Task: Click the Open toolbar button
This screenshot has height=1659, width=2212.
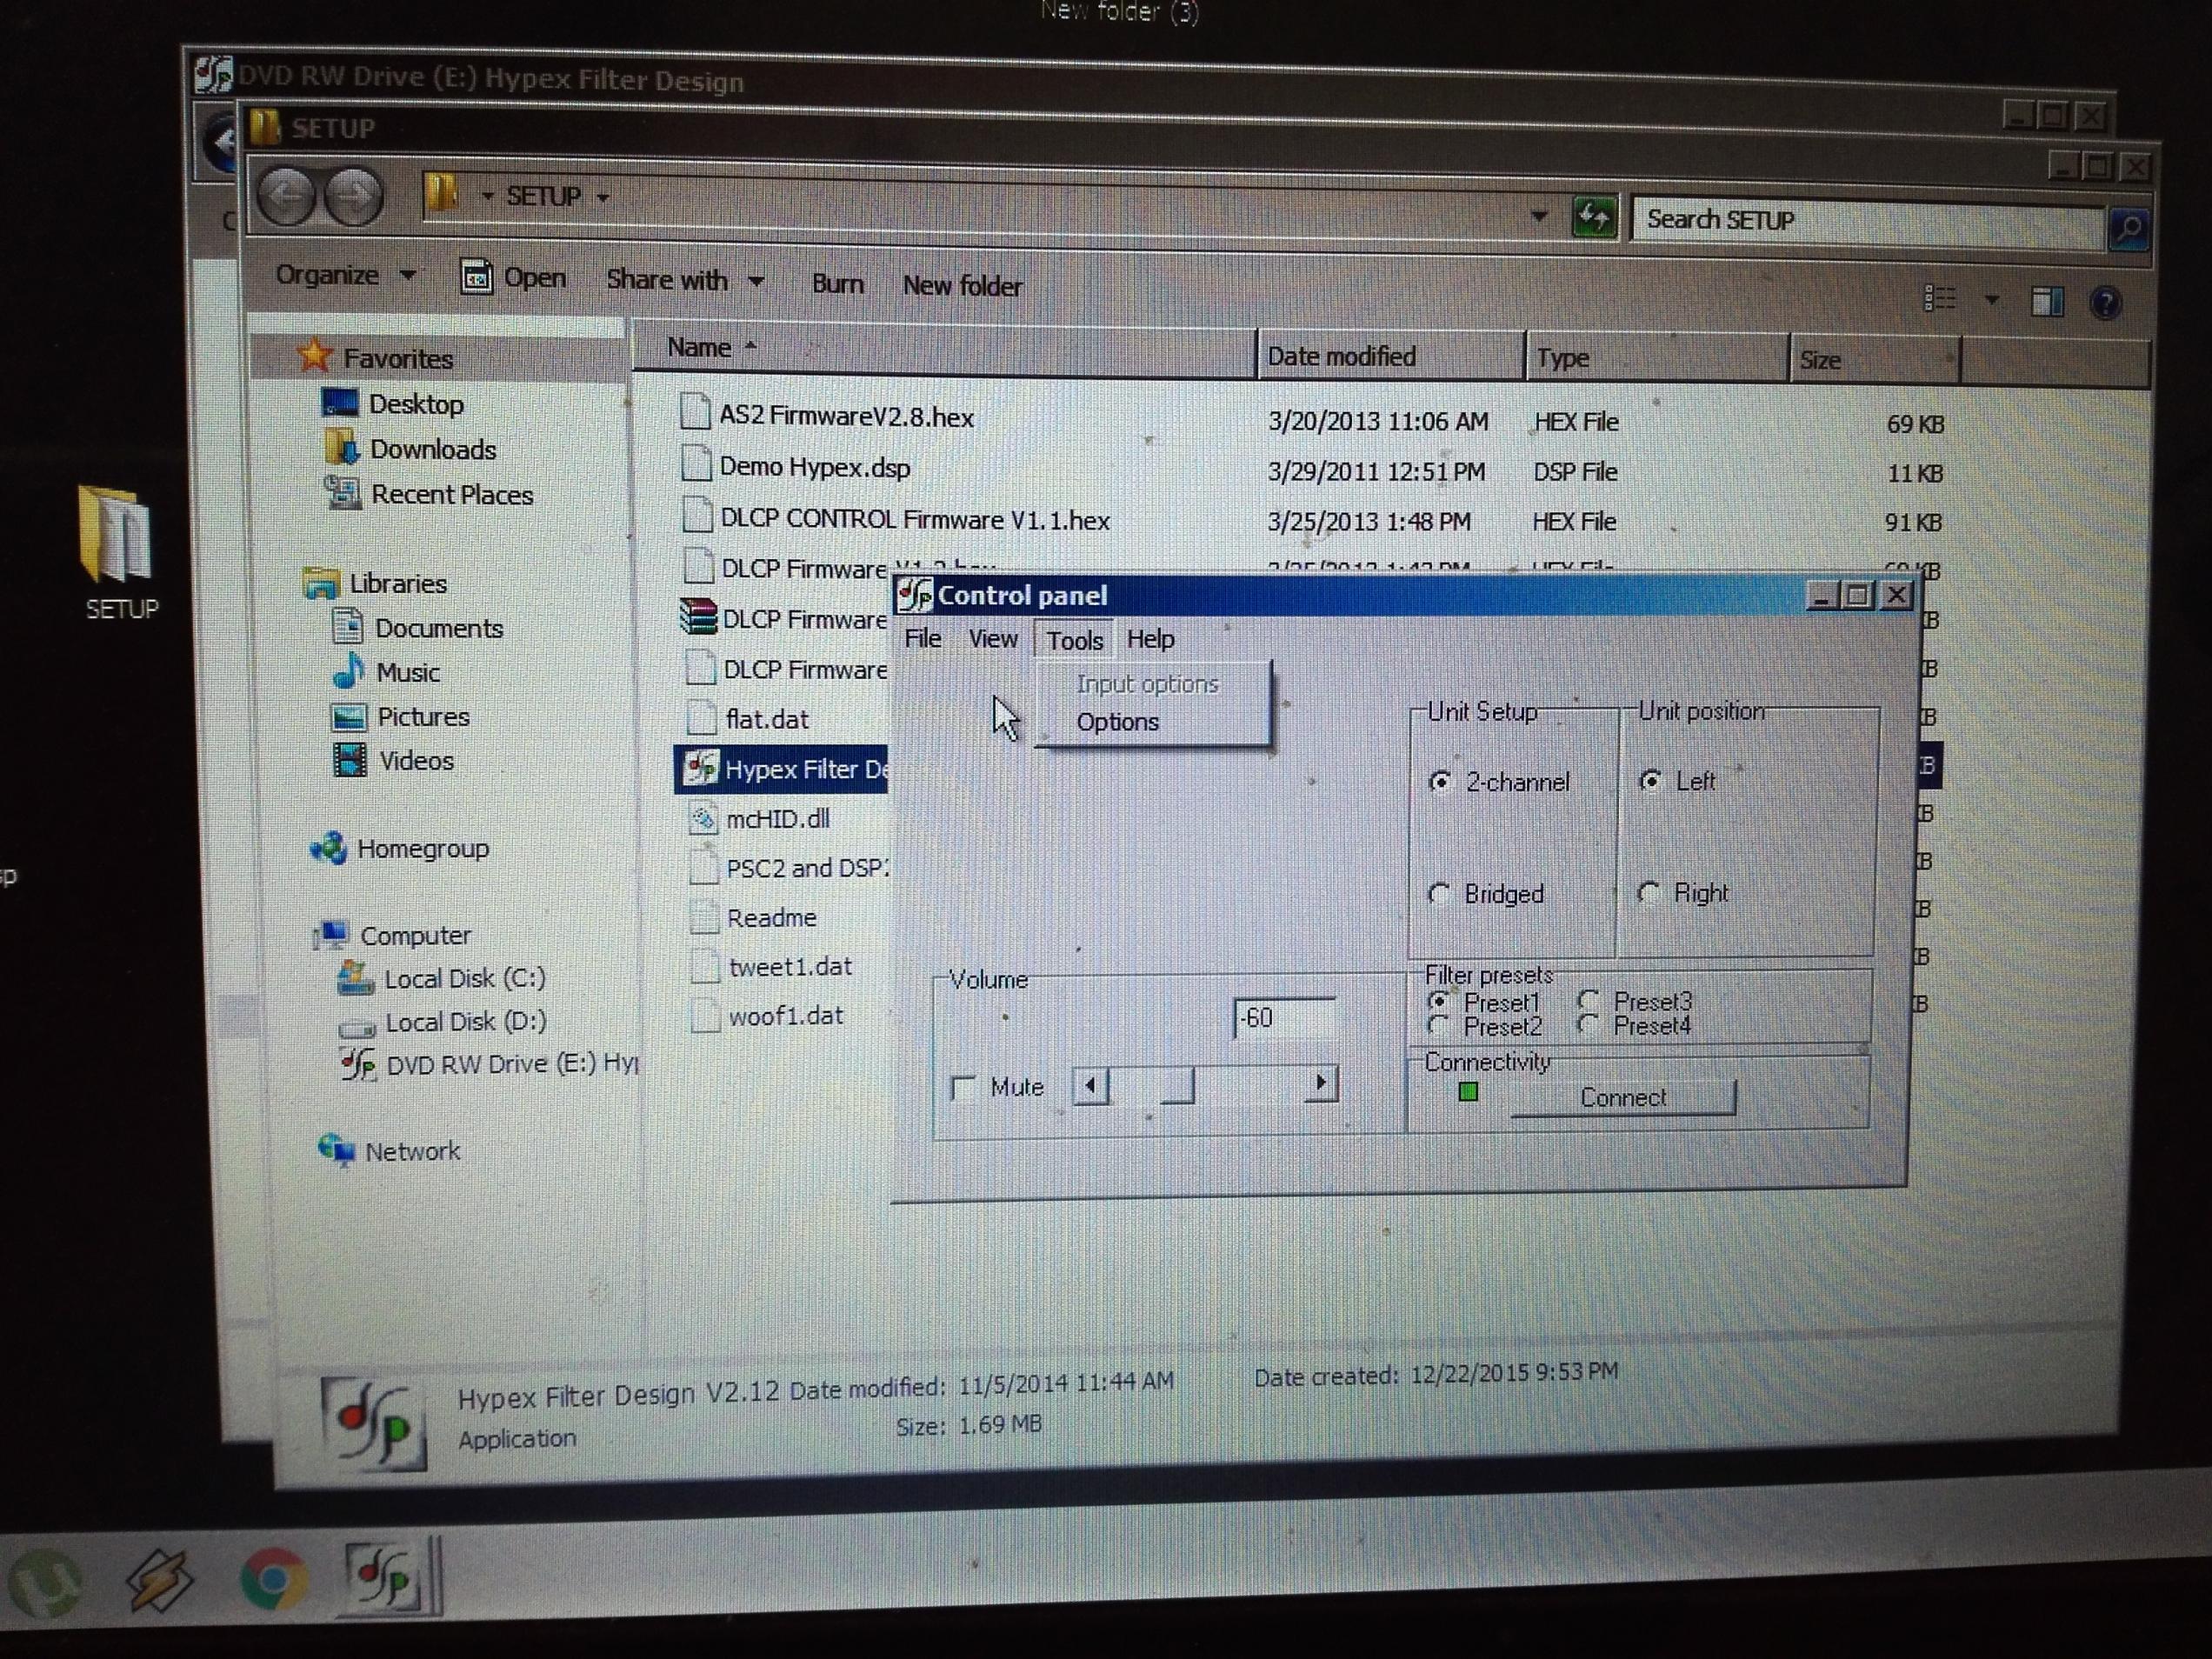Action: pyautogui.click(x=513, y=277)
